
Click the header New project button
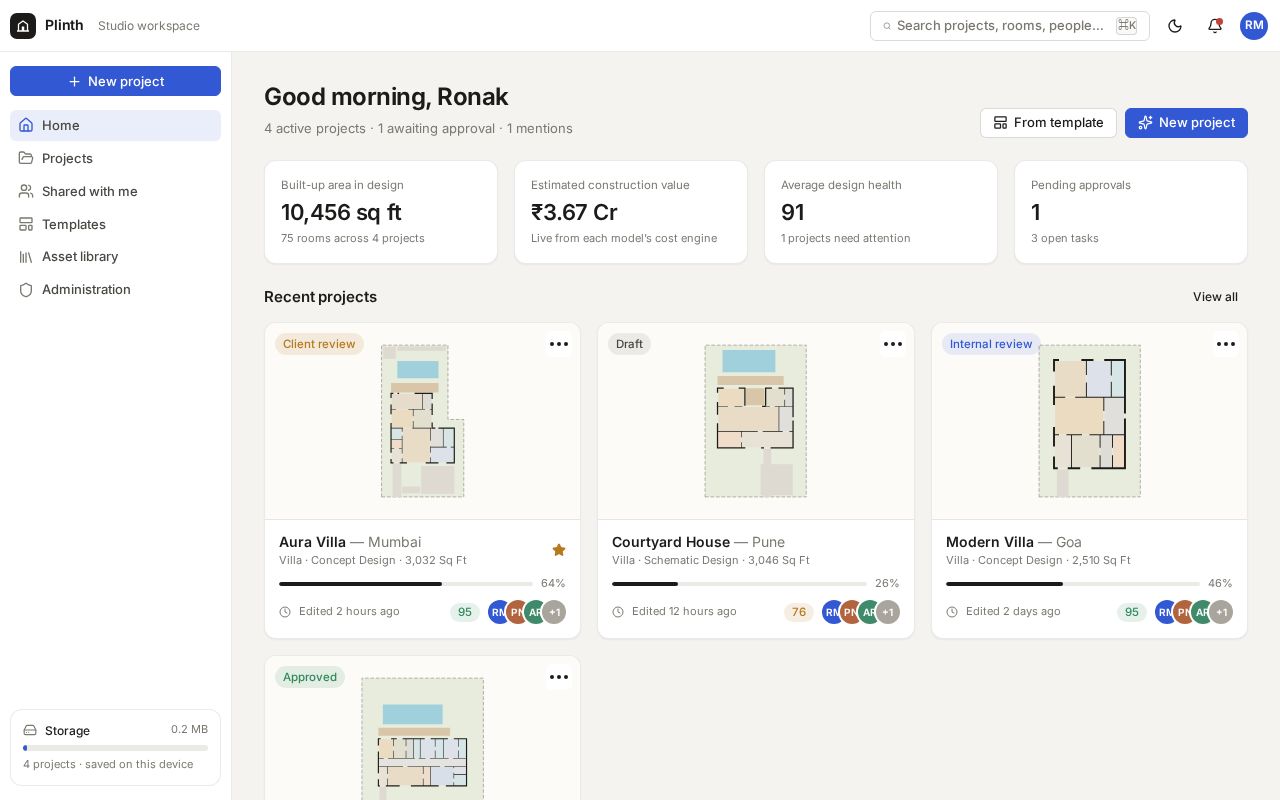point(1186,123)
